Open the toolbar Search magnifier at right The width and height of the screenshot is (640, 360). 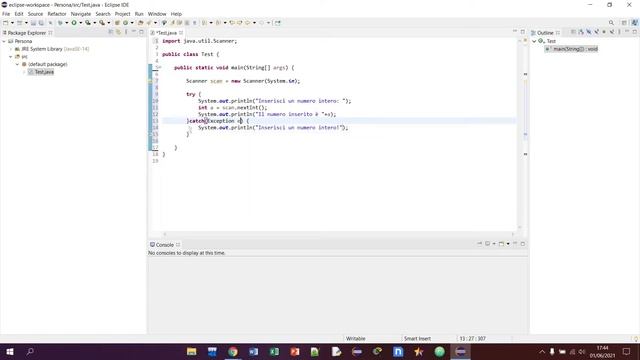[611, 23]
